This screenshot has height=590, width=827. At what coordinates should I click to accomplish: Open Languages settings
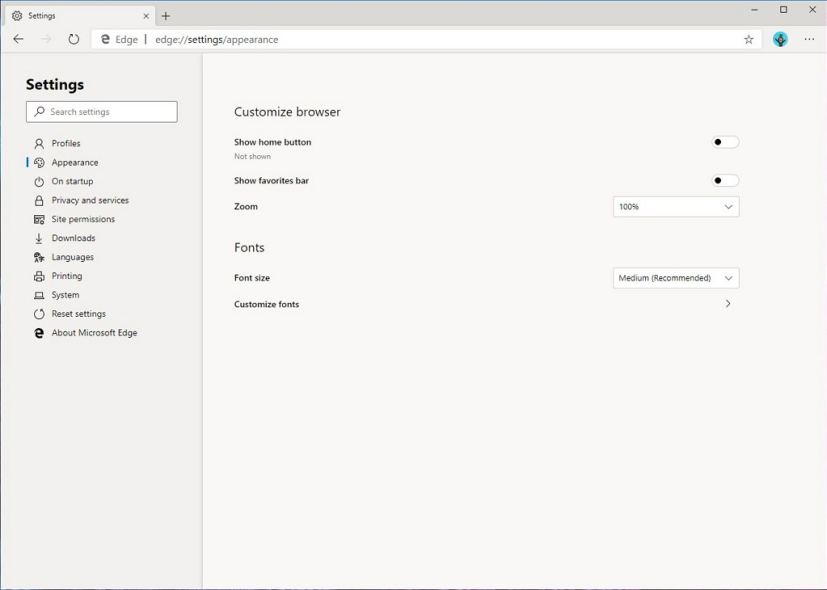73,257
